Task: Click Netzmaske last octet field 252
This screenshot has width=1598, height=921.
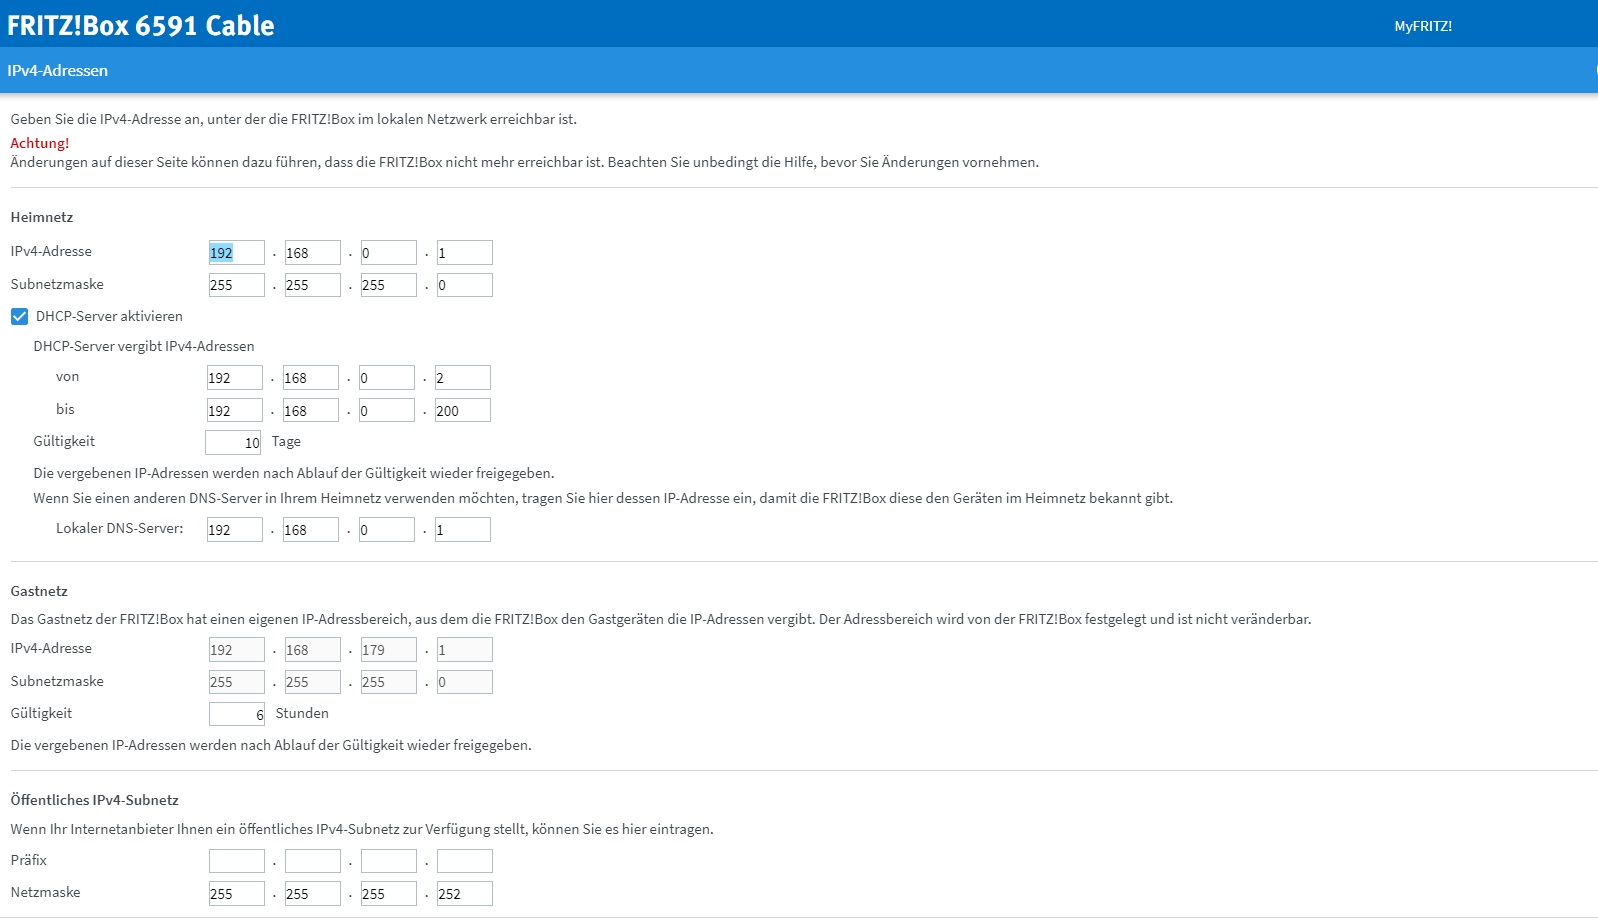Action: [465, 894]
